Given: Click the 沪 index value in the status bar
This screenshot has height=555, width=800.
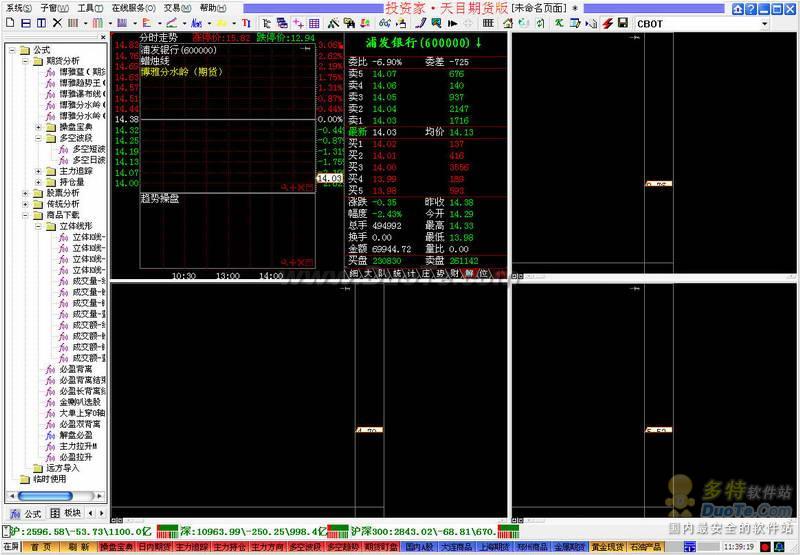Looking at the screenshot, I should (x=82, y=532).
